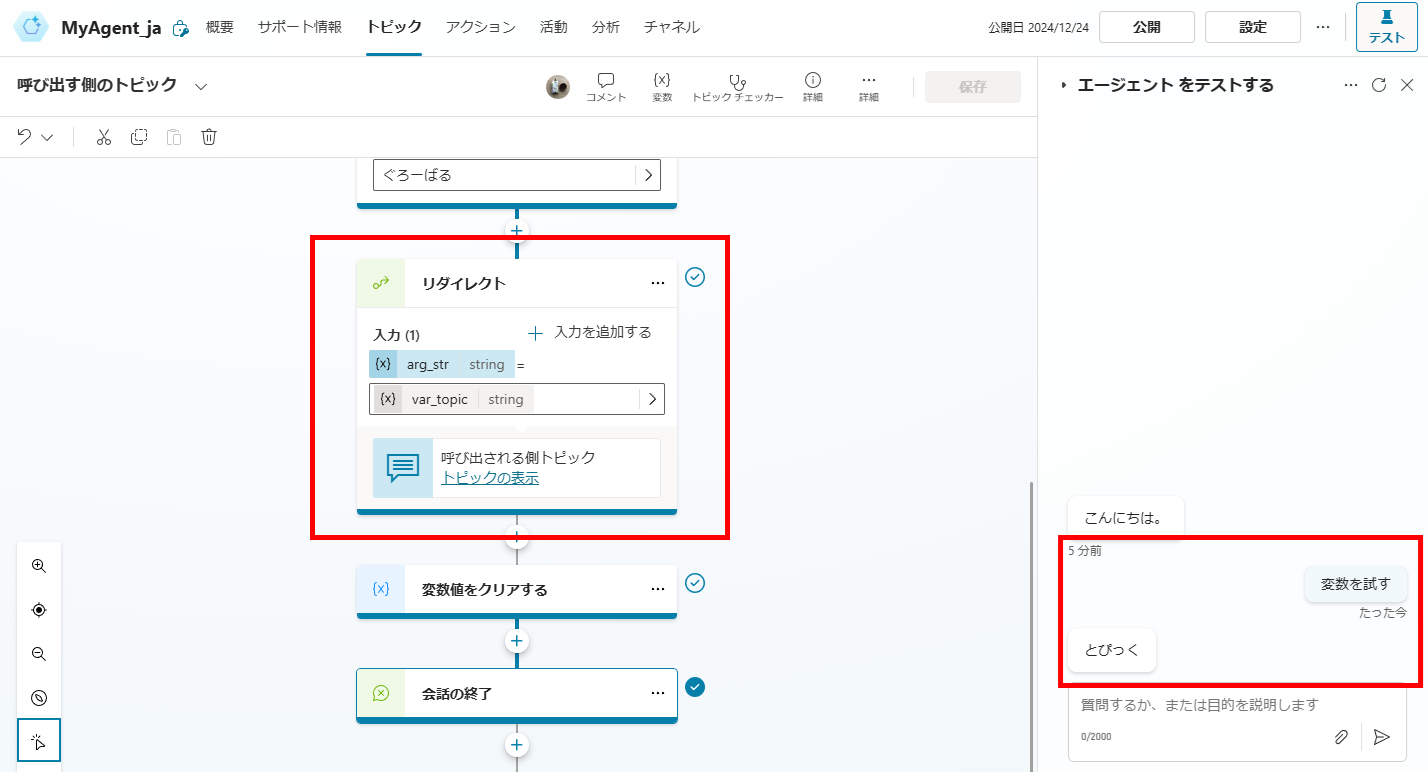The image size is (1428, 772).
Task: Open the 分析 tab
Action: click(x=605, y=27)
